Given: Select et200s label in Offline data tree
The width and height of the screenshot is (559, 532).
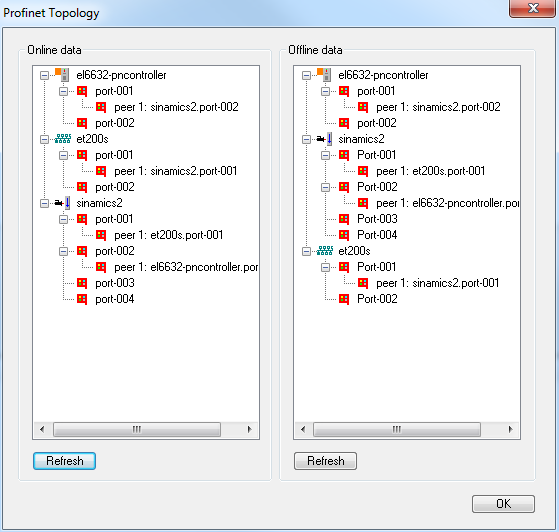Looking at the screenshot, I should 354,251.
